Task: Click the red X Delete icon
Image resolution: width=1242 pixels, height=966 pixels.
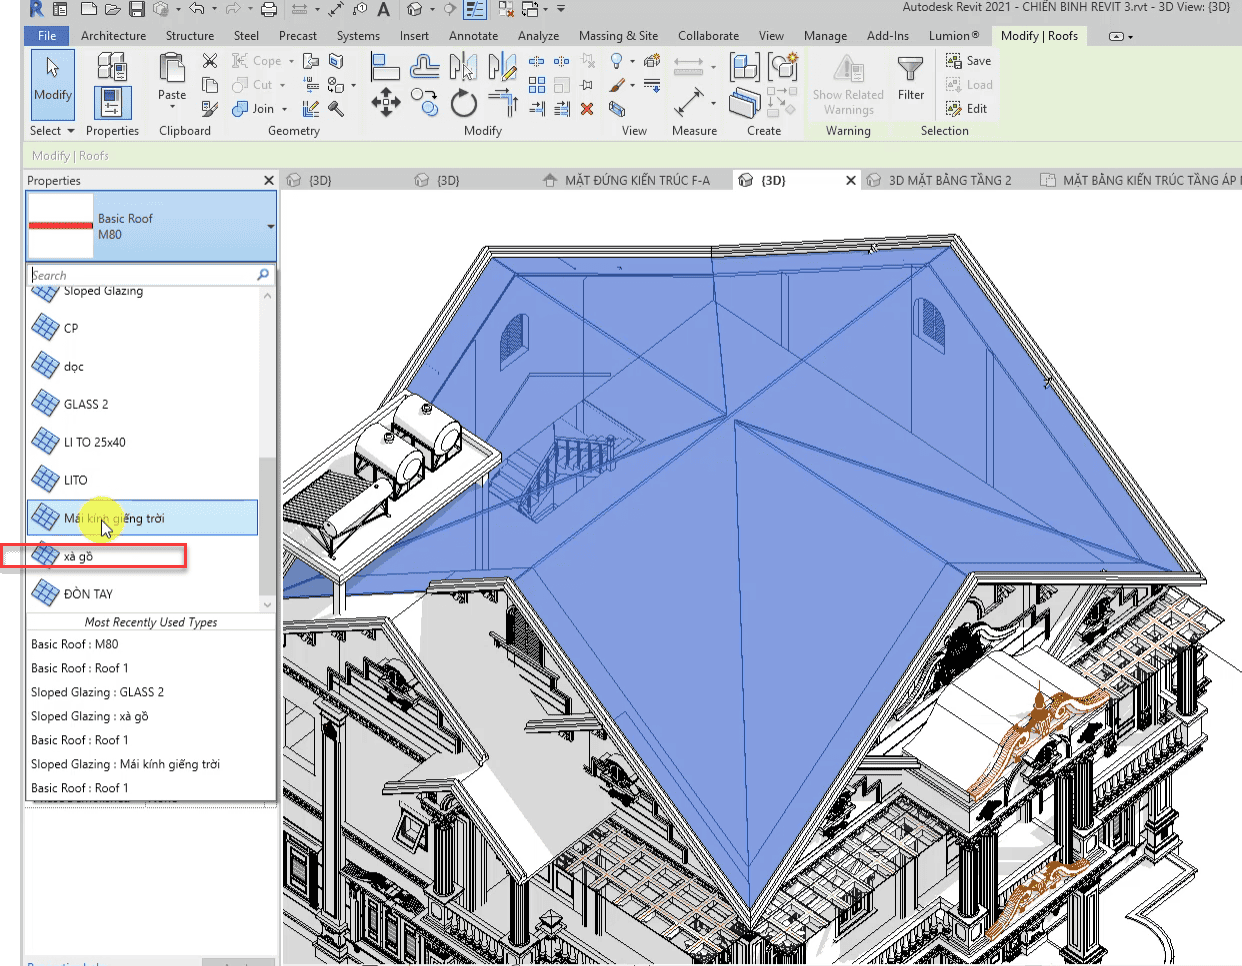Action: coord(587,108)
